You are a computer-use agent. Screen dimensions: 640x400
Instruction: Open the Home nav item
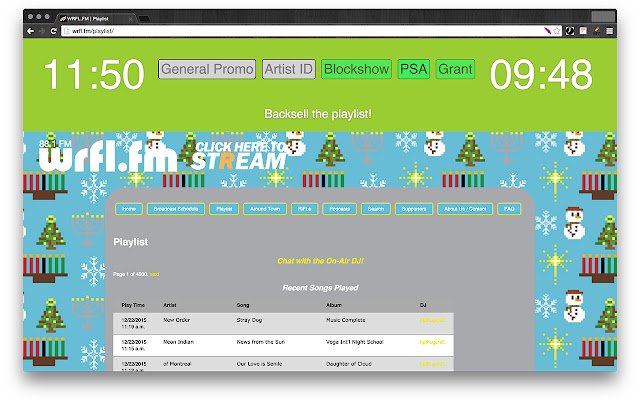(x=129, y=209)
